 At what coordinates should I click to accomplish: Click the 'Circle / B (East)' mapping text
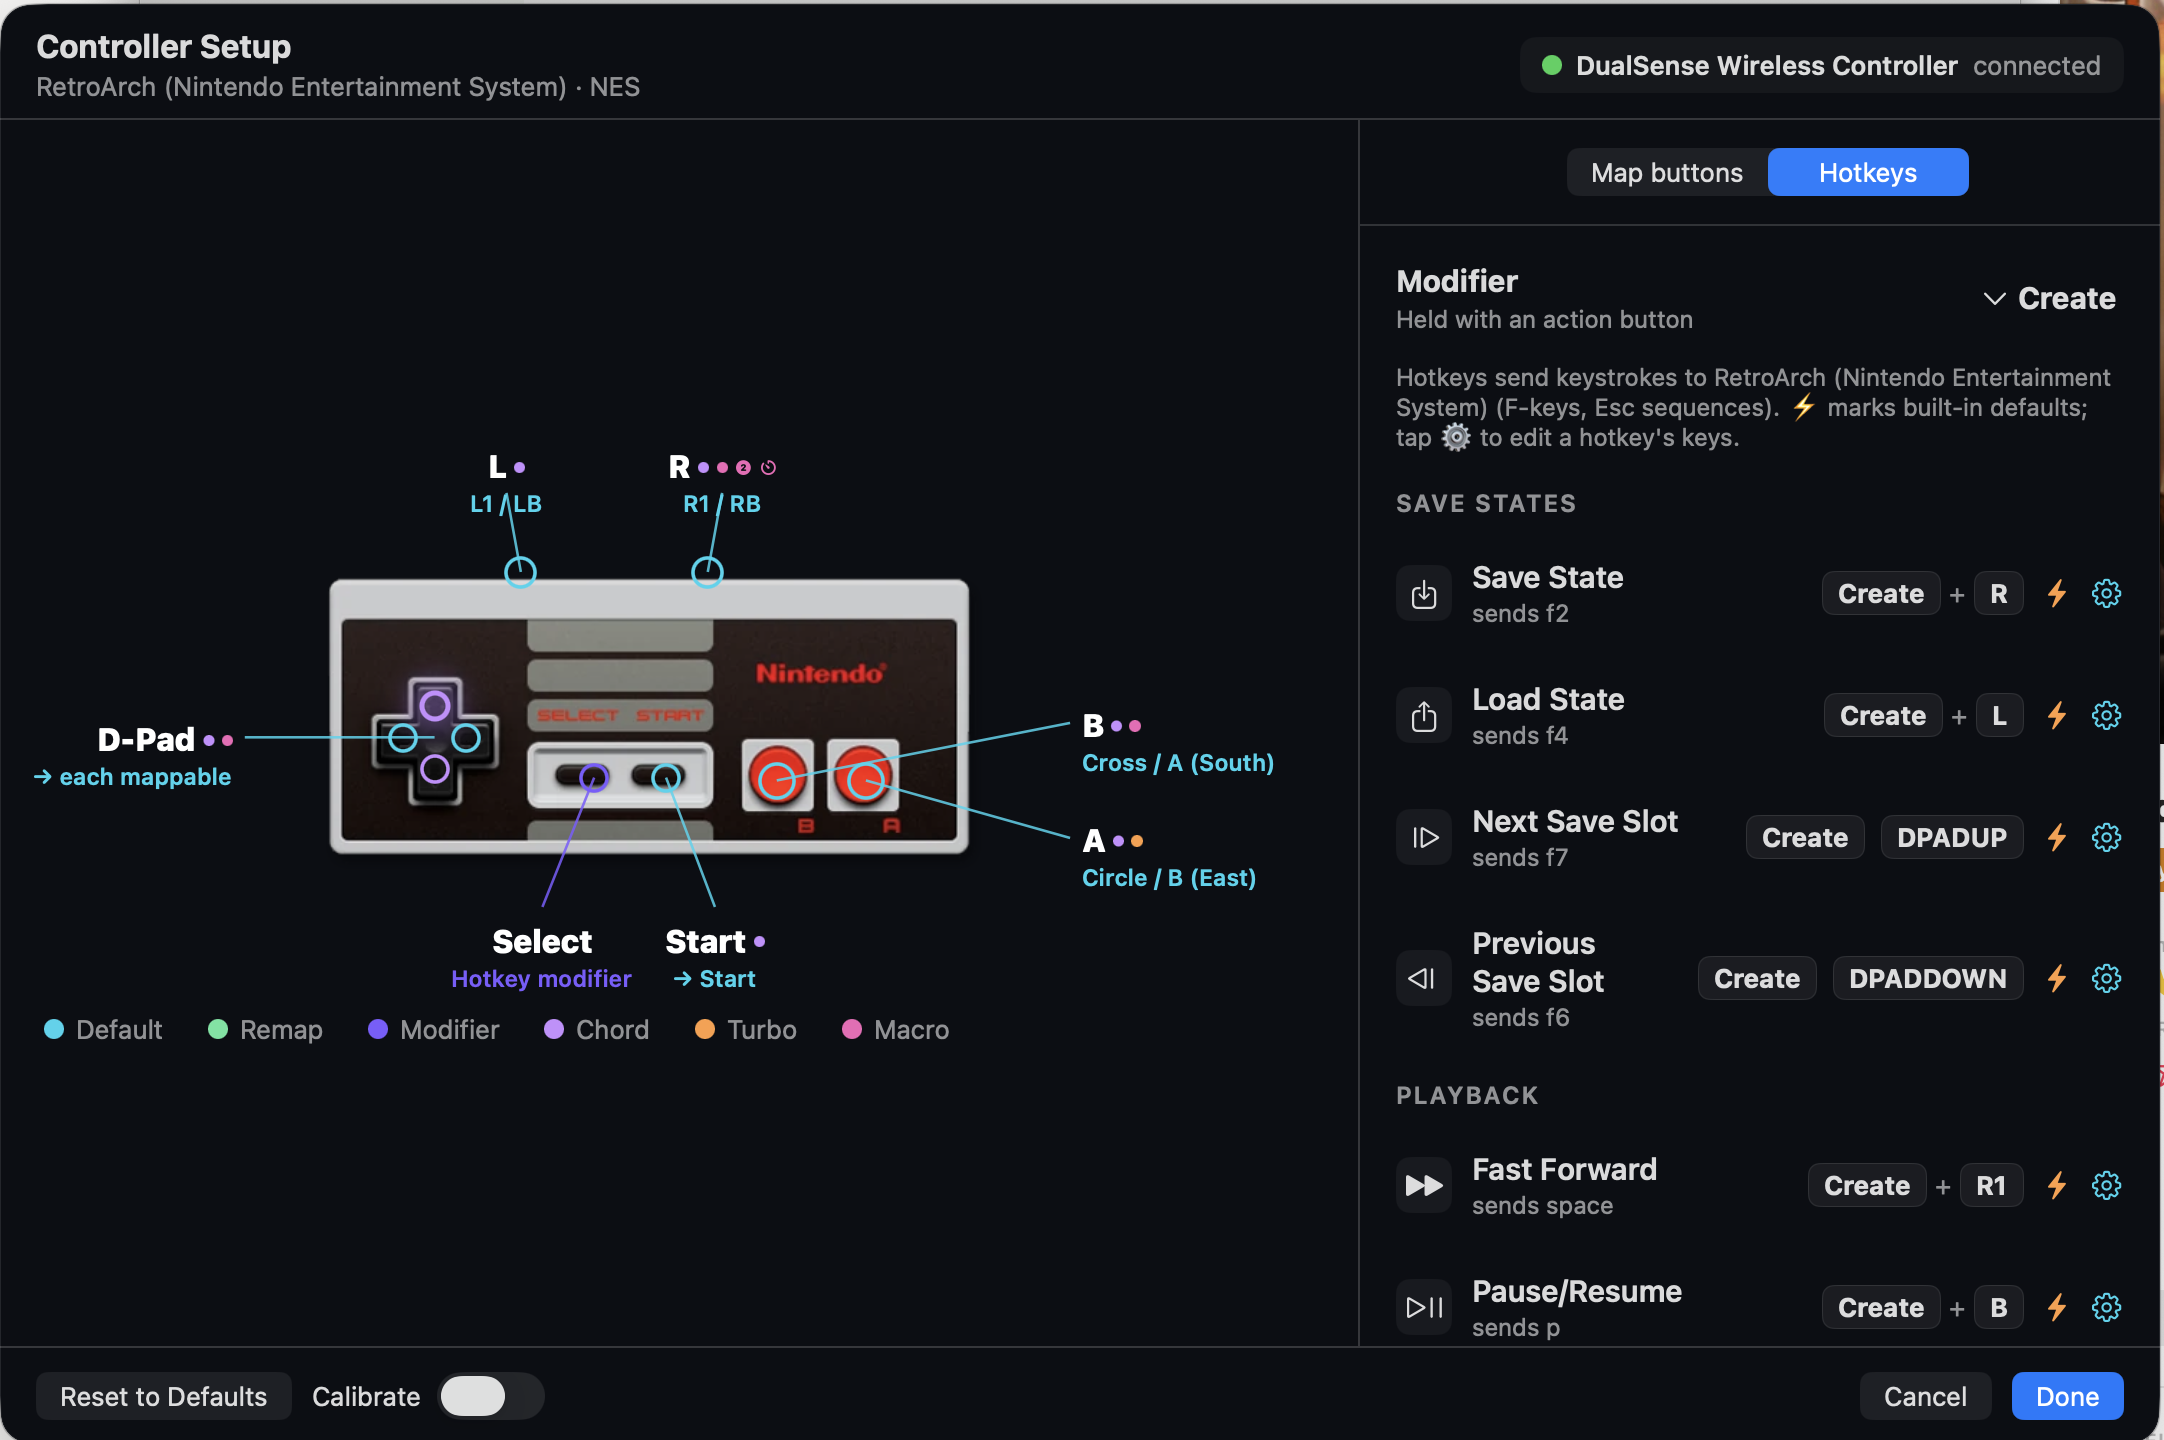[x=1169, y=878]
